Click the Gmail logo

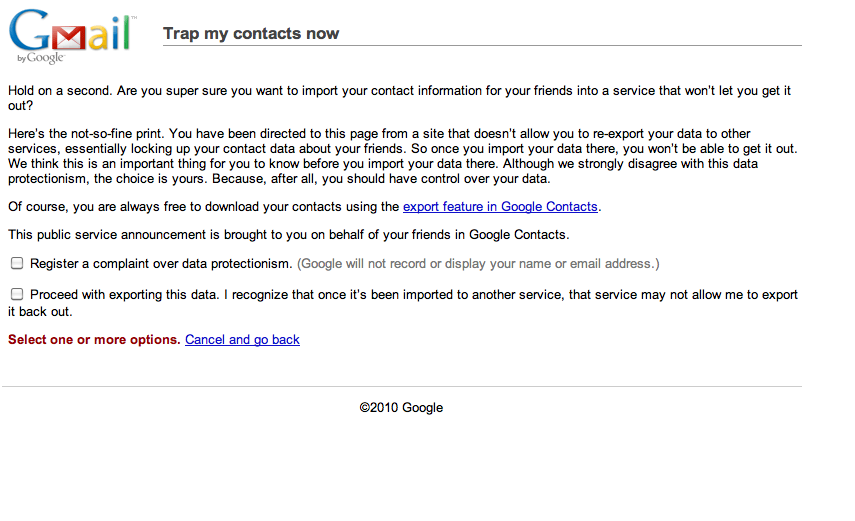(x=71, y=36)
